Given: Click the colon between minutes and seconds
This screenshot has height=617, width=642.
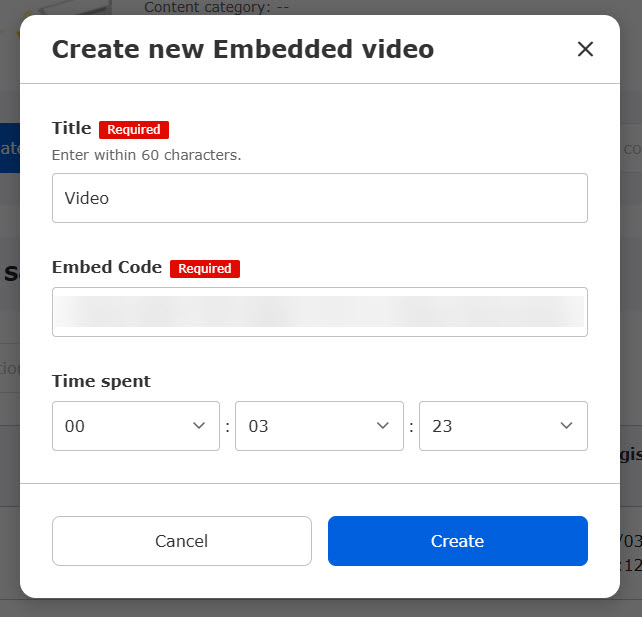Looking at the screenshot, I should (411, 427).
